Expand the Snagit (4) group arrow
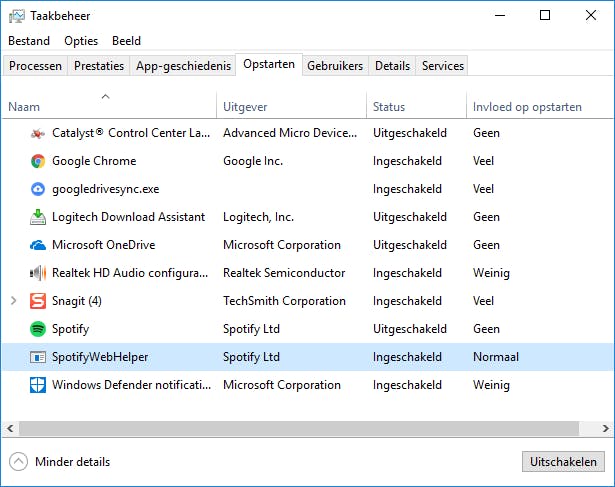Viewport: 615px width, 487px height. (x=13, y=301)
